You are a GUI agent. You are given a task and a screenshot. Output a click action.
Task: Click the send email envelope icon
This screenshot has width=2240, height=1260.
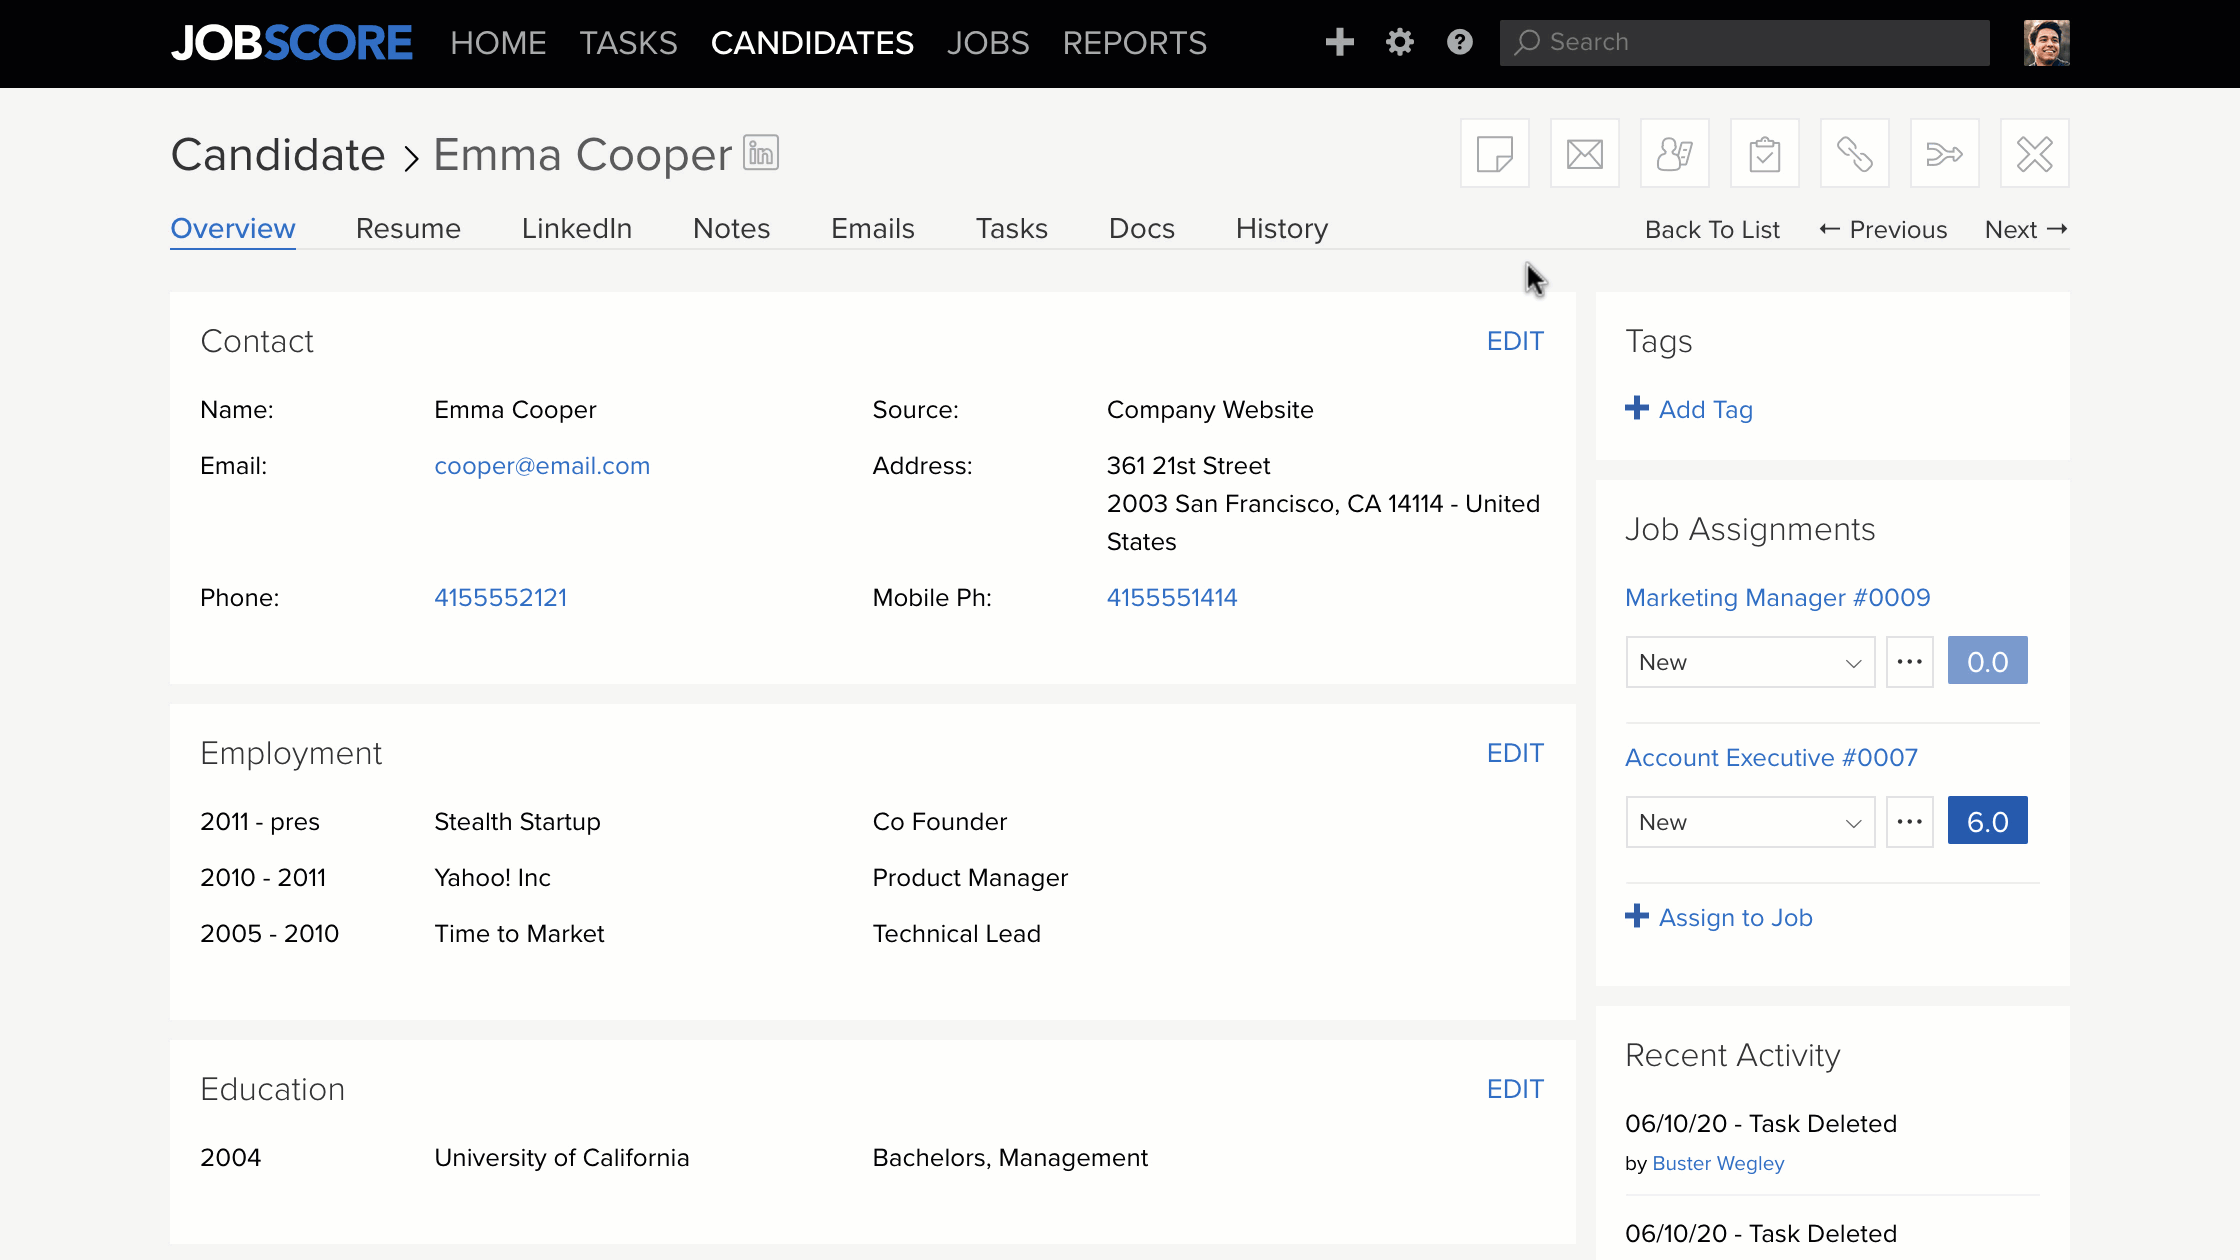click(x=1584, y=153)
